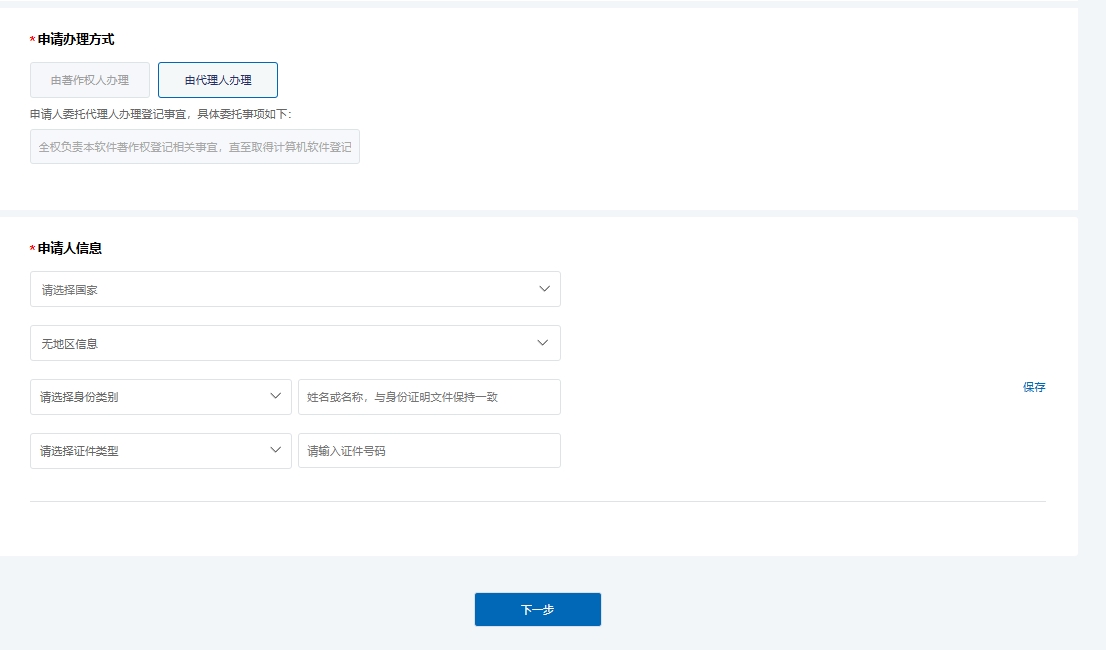
Task: Click the chevron arrow in 无地区信息 field
Action: pyautogui.click(x=543, y=343)
